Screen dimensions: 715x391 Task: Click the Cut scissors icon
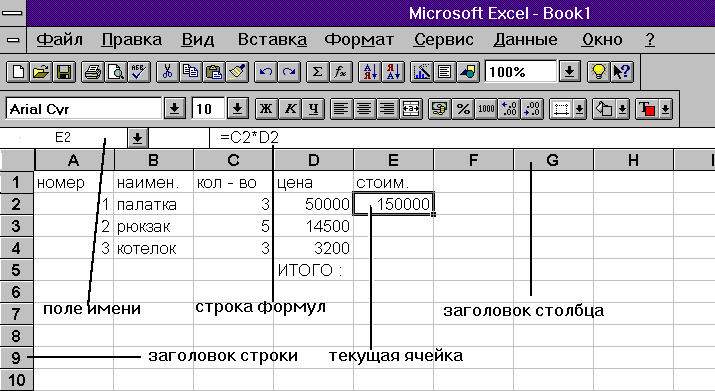pyautogui.click(x=167, y=72)
